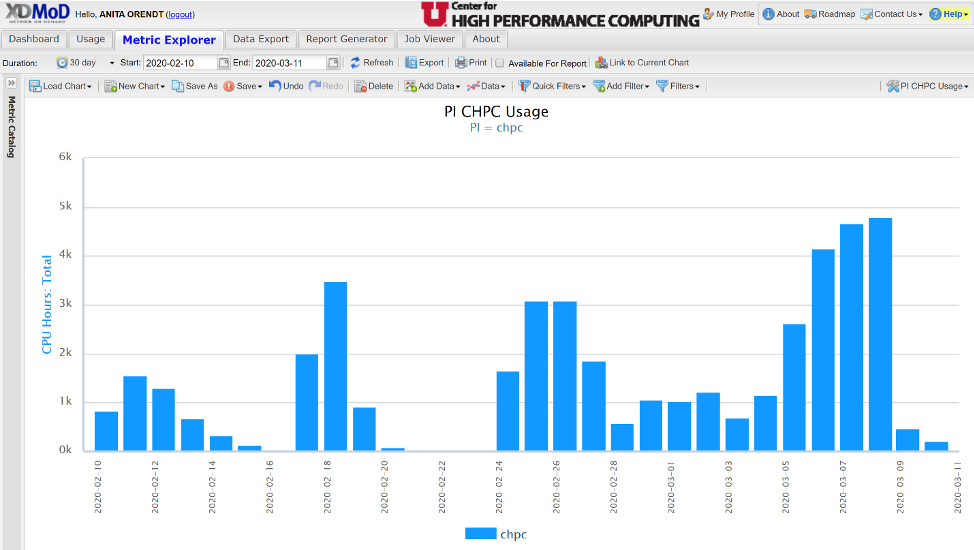
Task: Click the logout link
Action: 180,15
